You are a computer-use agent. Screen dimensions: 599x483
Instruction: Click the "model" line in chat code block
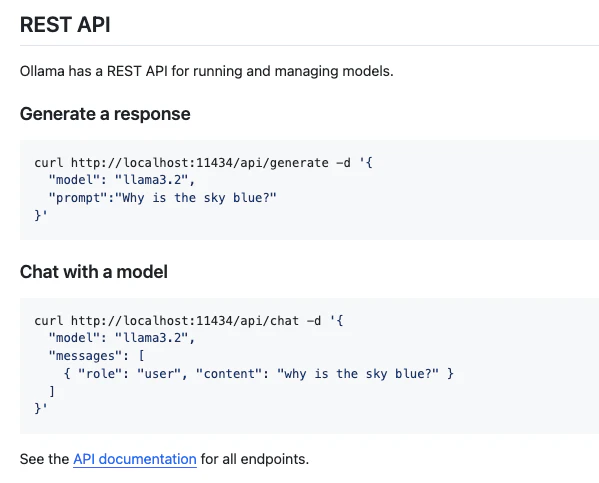point(122,338)
